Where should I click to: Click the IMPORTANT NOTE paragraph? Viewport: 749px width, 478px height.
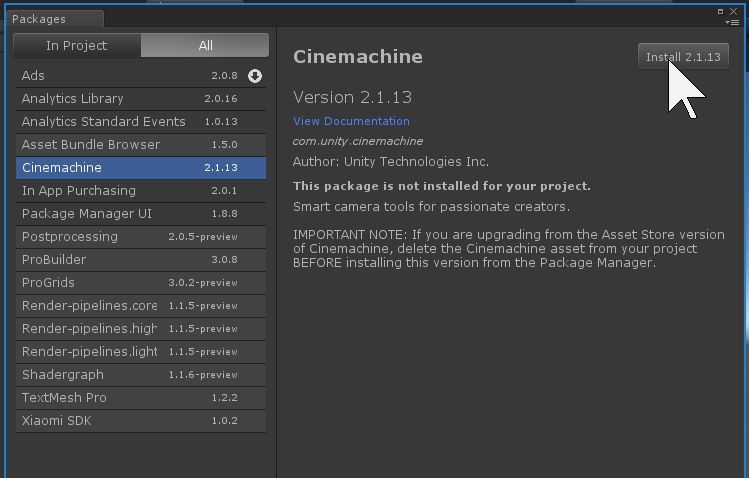[509, 249]
